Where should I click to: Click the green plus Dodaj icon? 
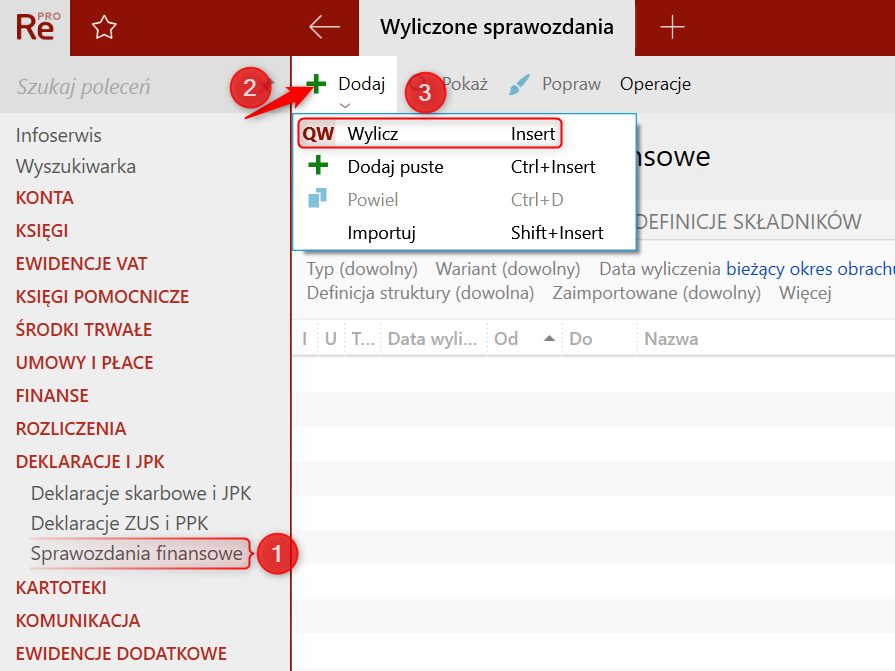(316, 84)
